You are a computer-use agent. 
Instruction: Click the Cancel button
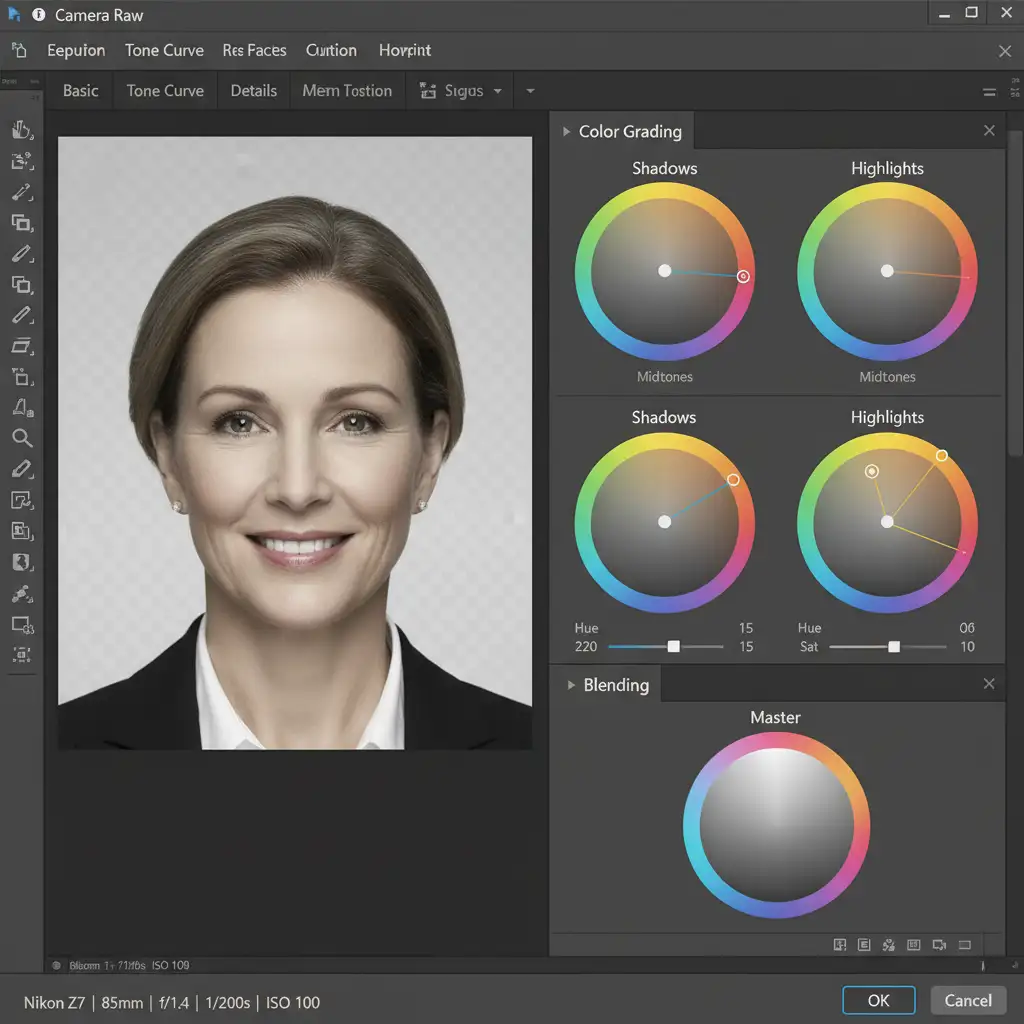coord(968,1000)
